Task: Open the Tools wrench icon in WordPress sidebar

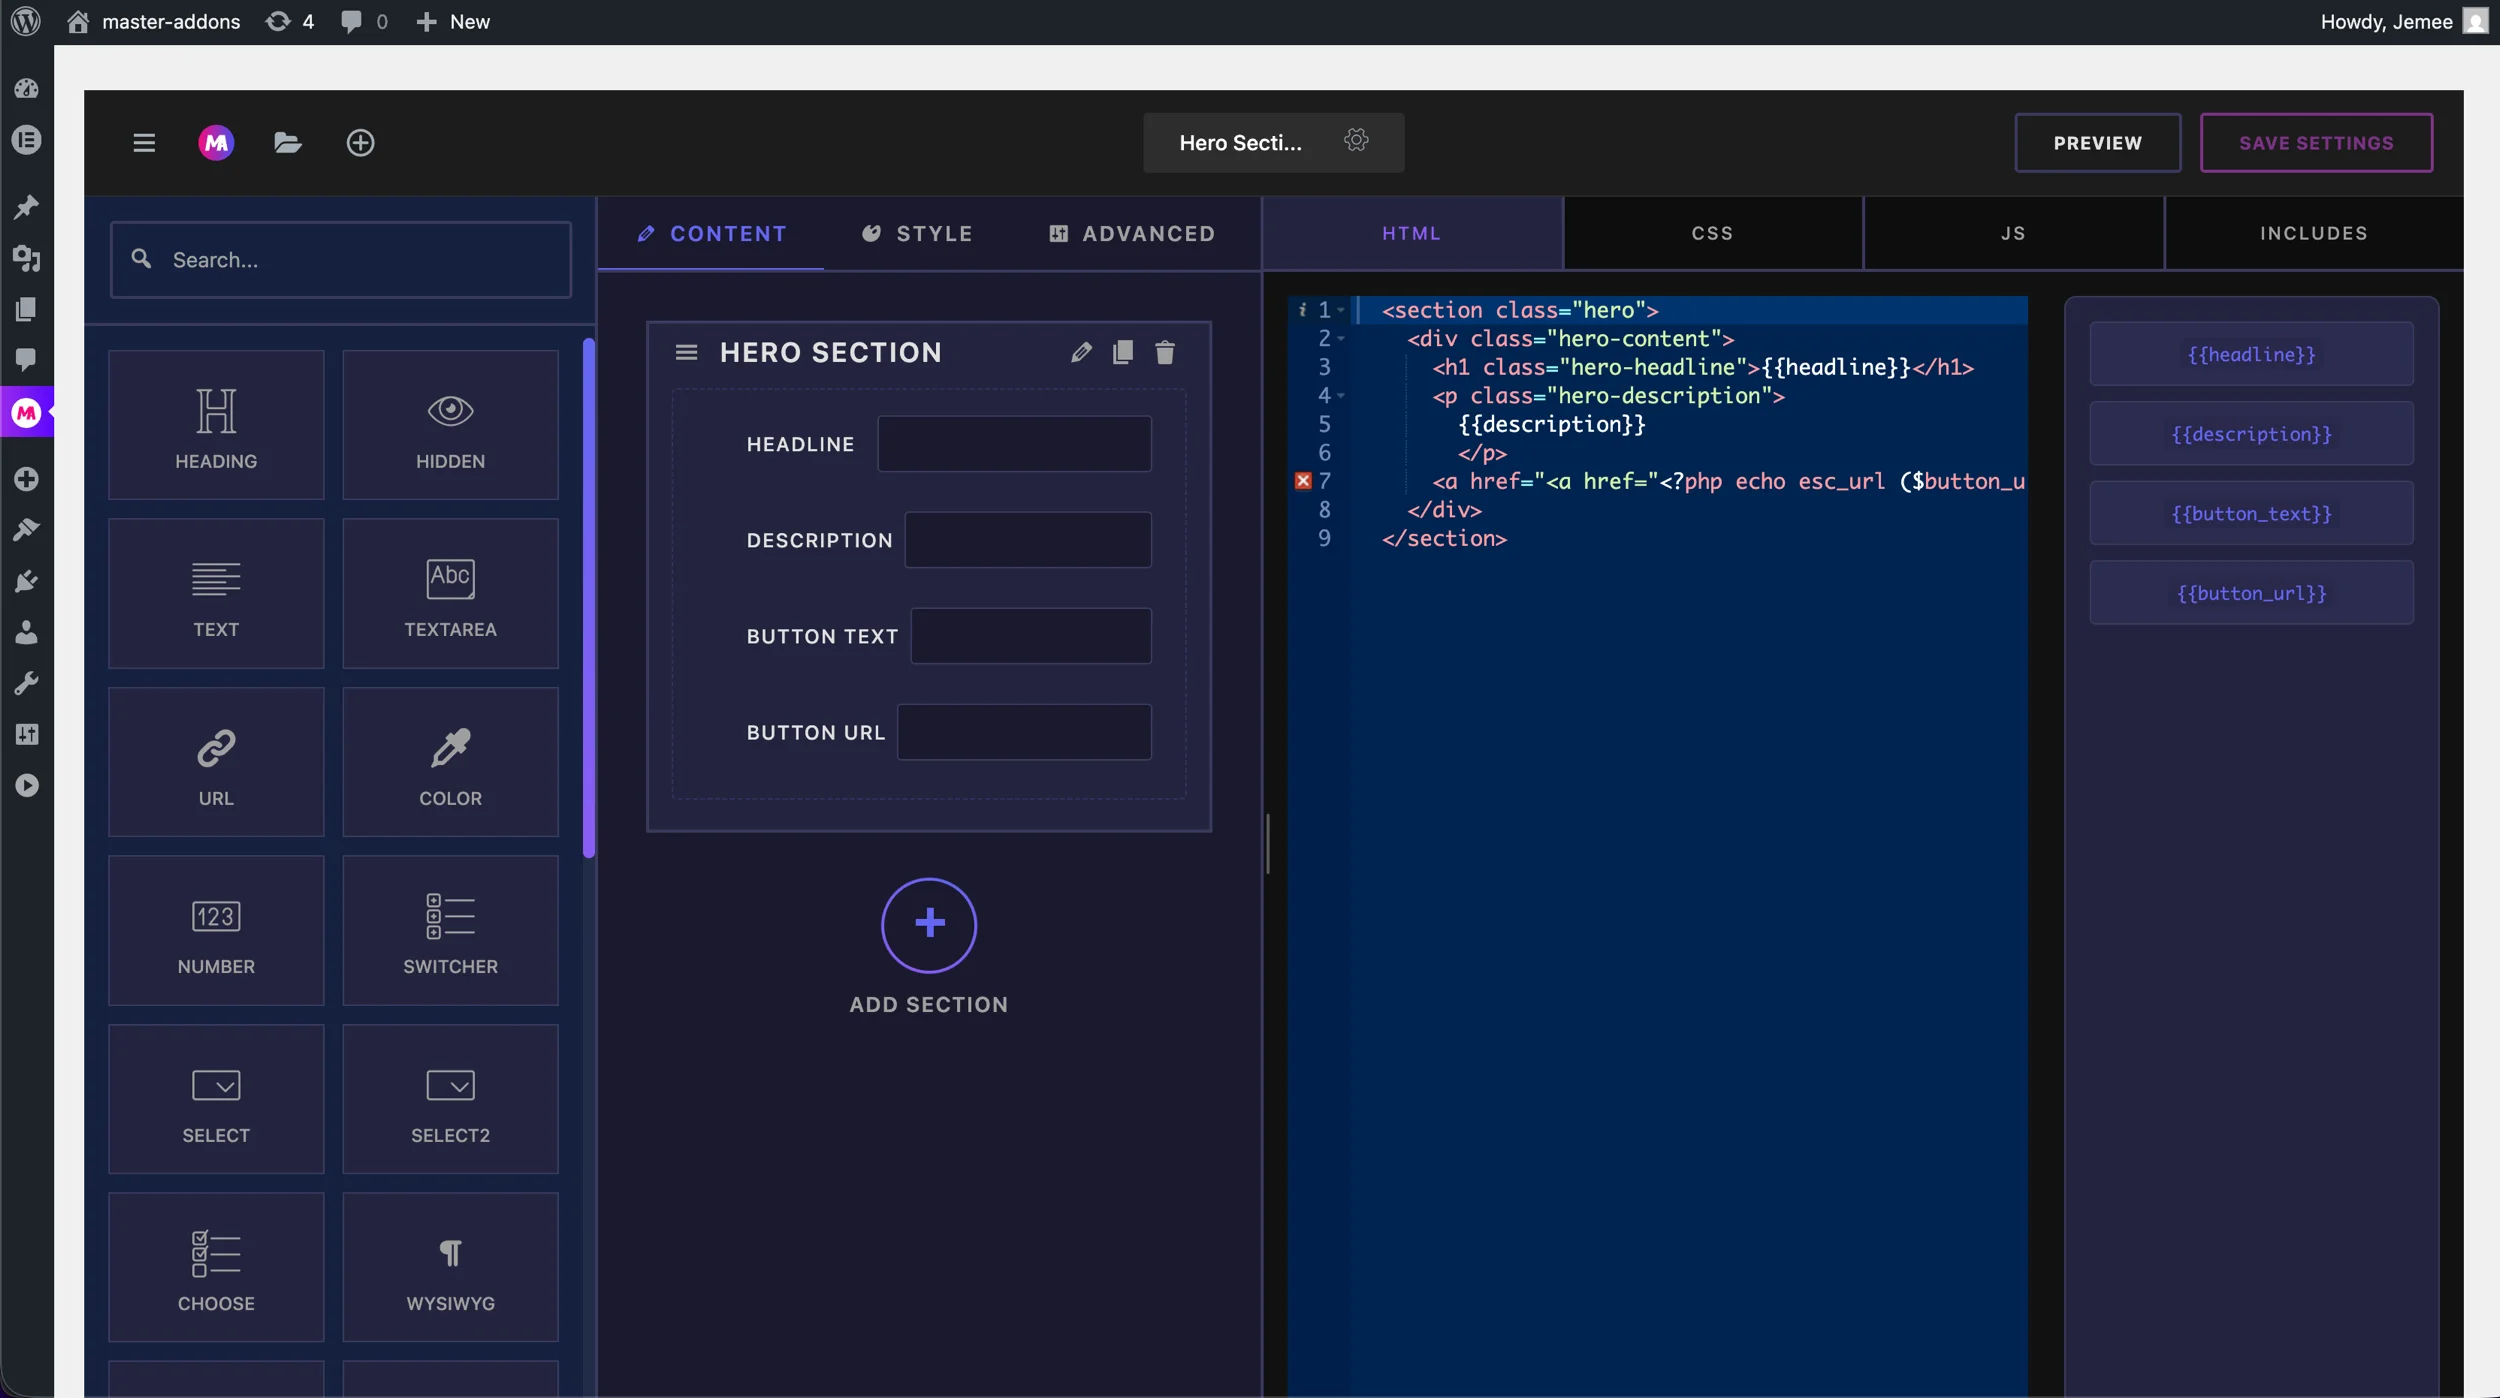Action: click(x=26, y=684)
